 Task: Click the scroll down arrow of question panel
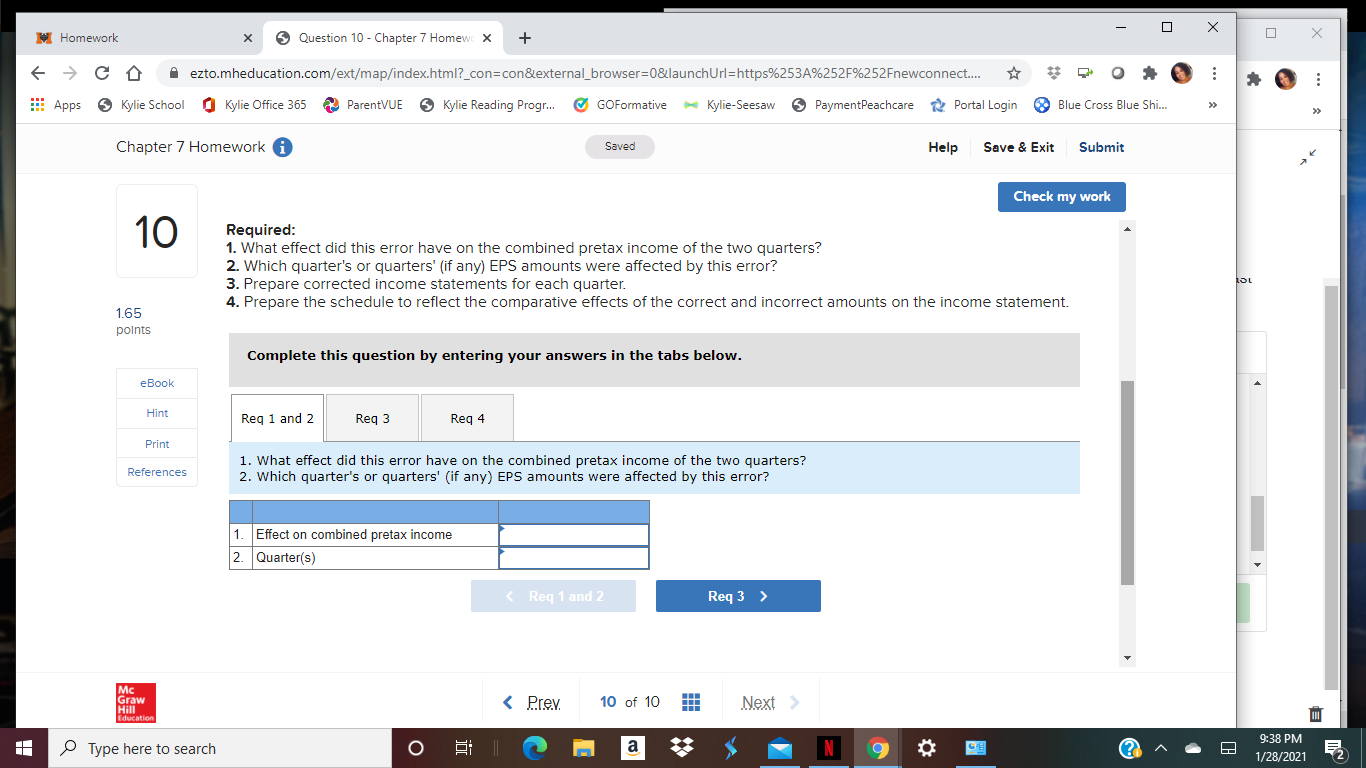[1127, 659]
